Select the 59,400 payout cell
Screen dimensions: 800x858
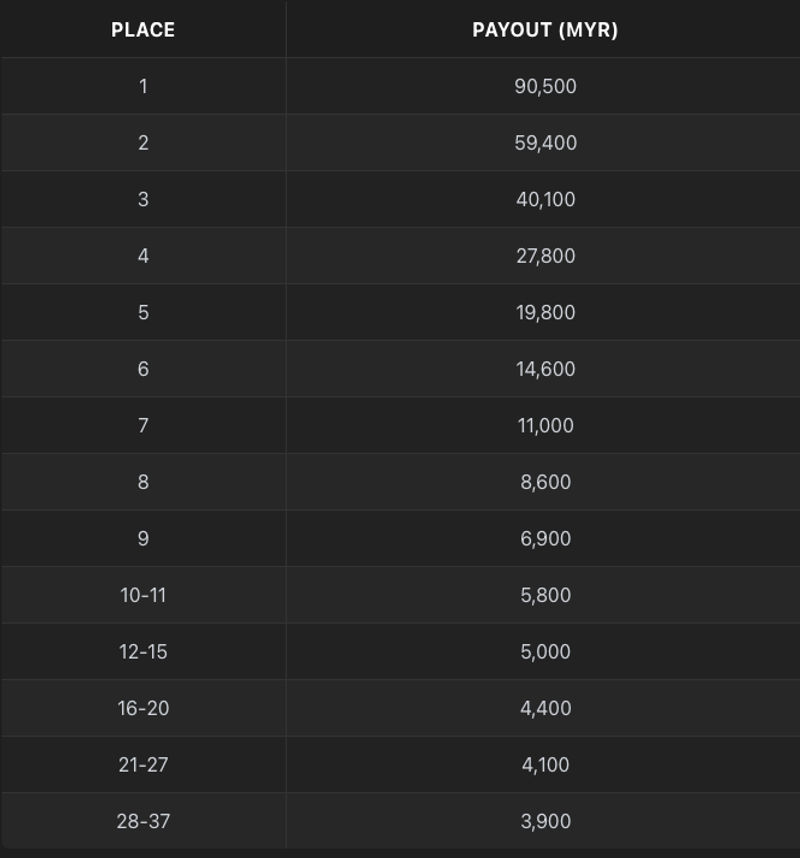coord(545,143)
